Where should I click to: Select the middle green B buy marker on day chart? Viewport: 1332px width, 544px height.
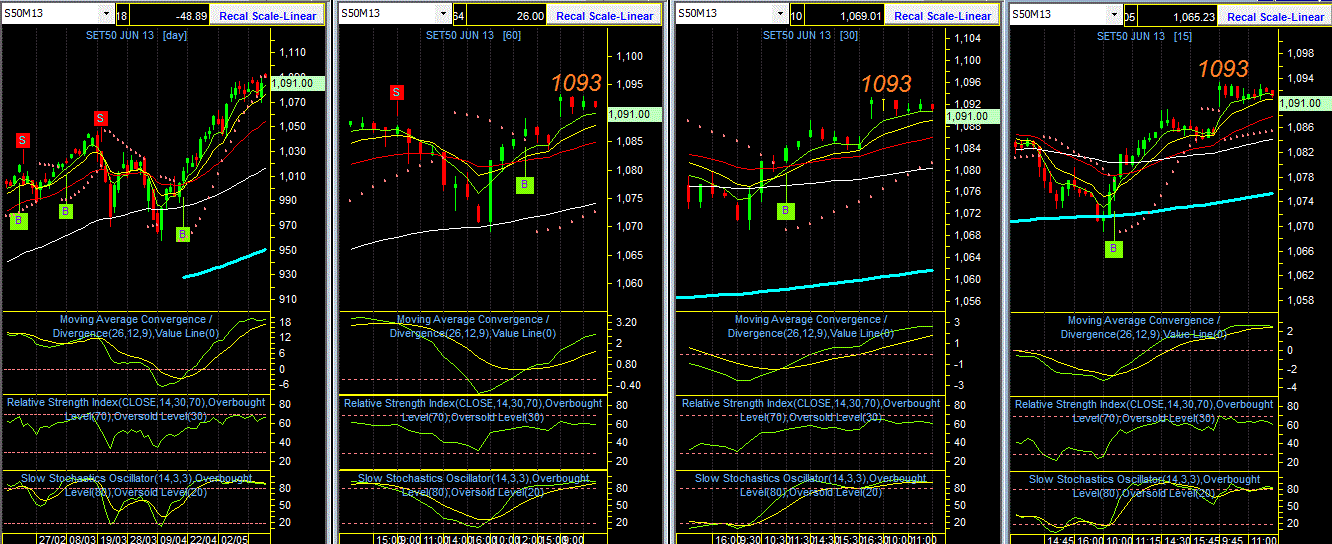pyautogui.click(x=65, y=211)
